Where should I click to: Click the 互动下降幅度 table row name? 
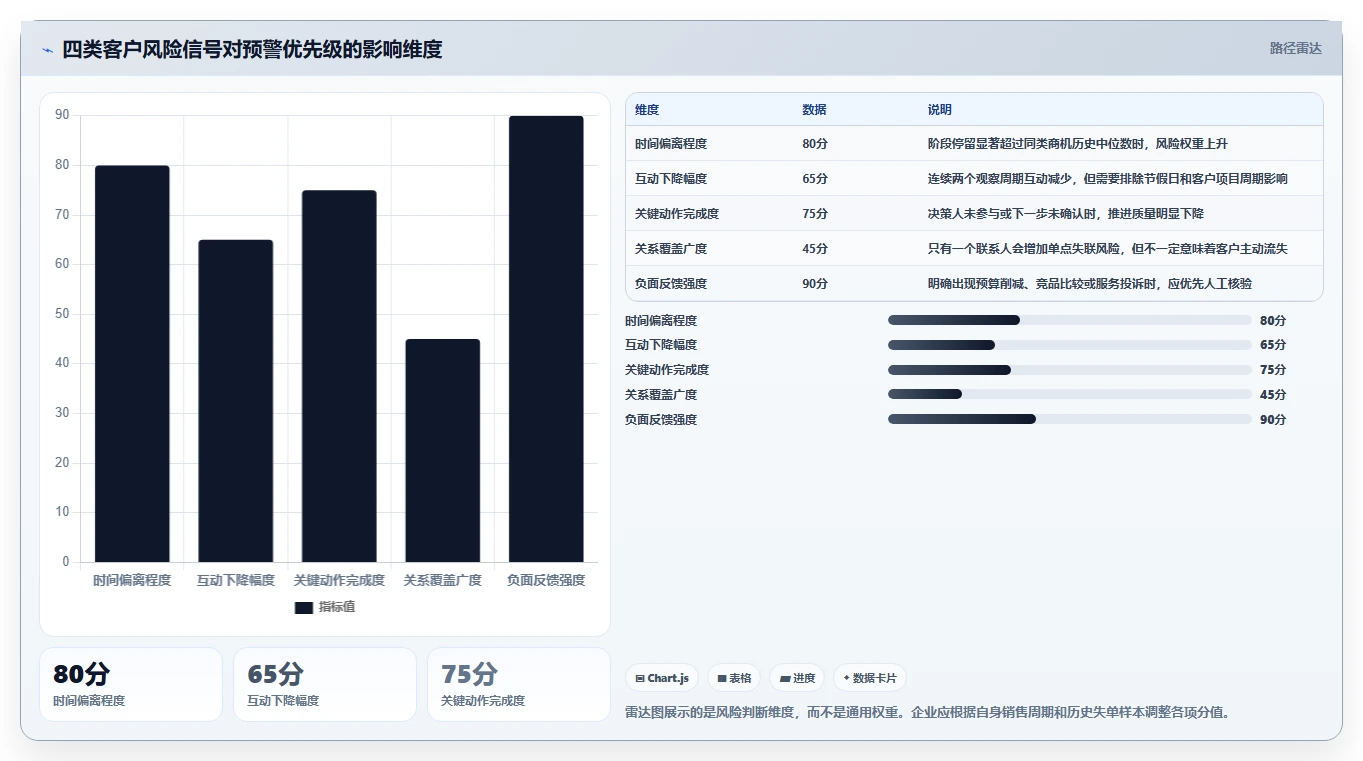click(671, 179)
